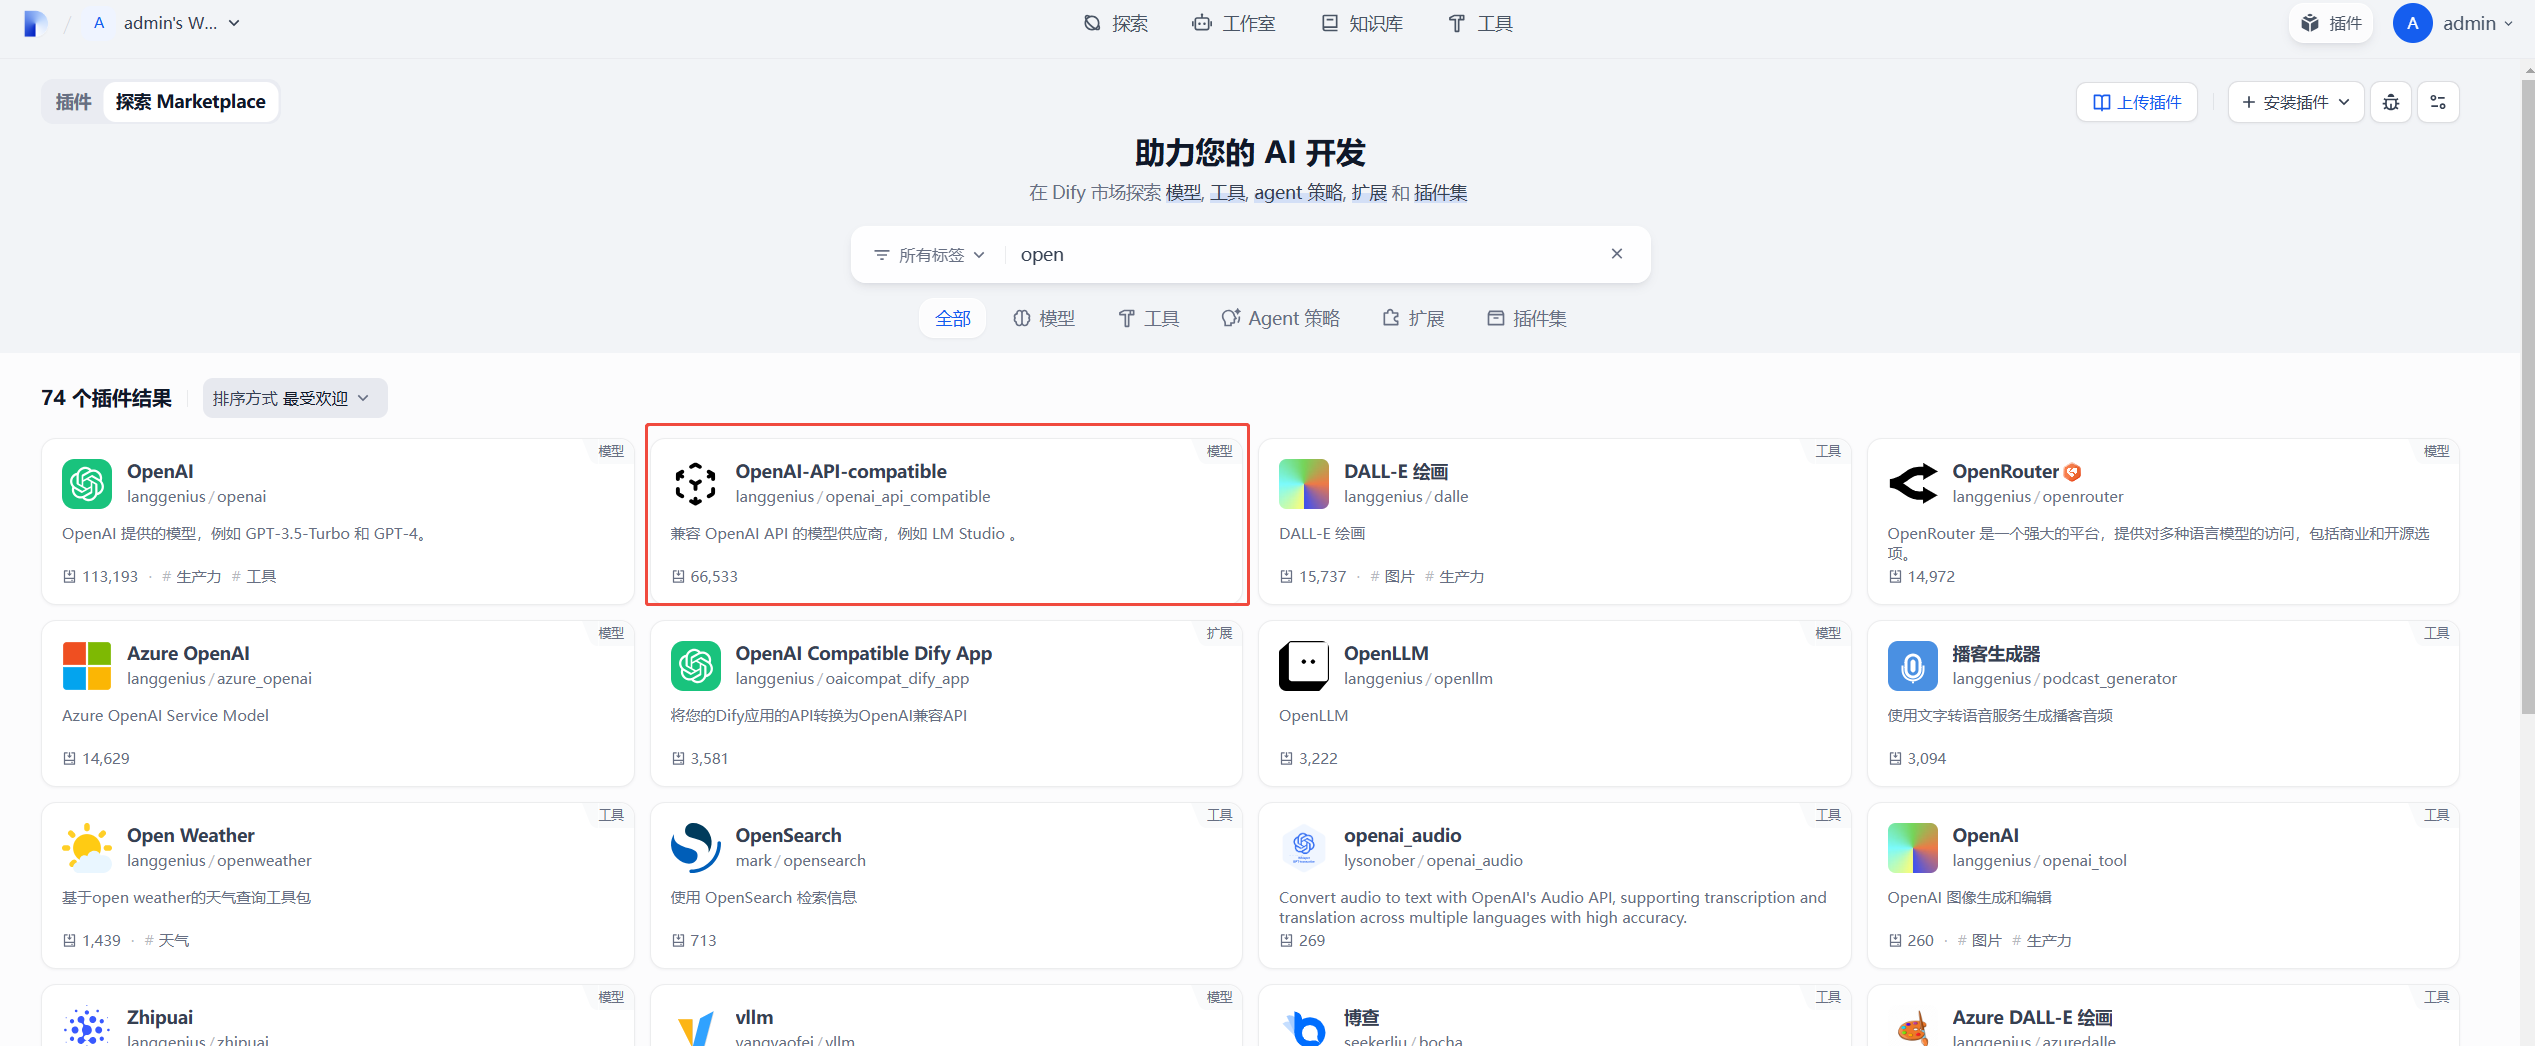Open the 工作室 nav item
This screenshot has width=2535, height=1046.
[1234, 23]
